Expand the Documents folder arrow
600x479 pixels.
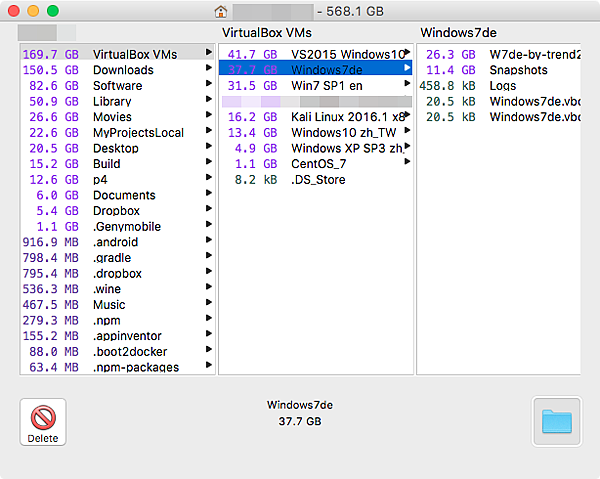(x=209, y=193)
